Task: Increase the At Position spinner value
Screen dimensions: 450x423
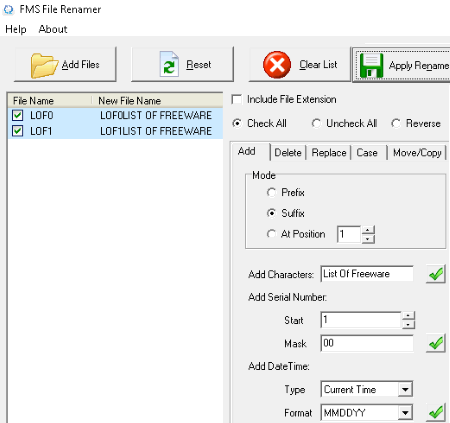Action: [x=368, y=230]
